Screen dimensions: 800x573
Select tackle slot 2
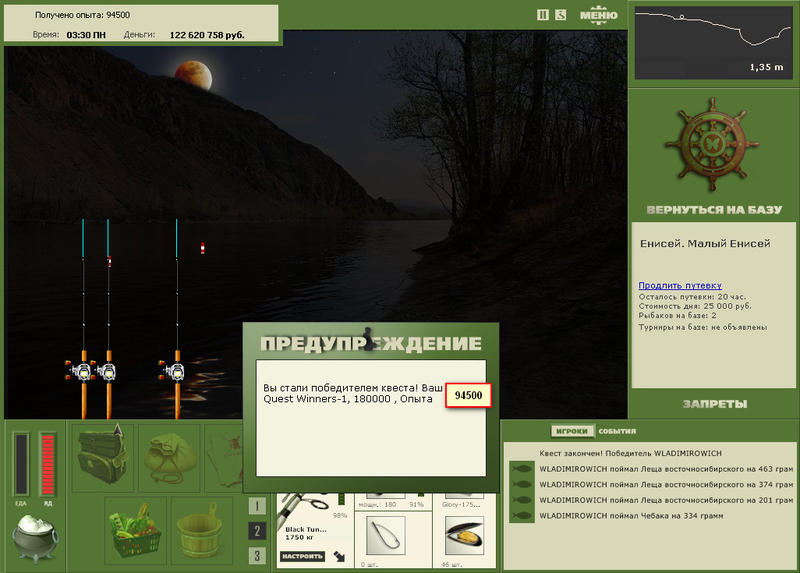tap(257, 531)
